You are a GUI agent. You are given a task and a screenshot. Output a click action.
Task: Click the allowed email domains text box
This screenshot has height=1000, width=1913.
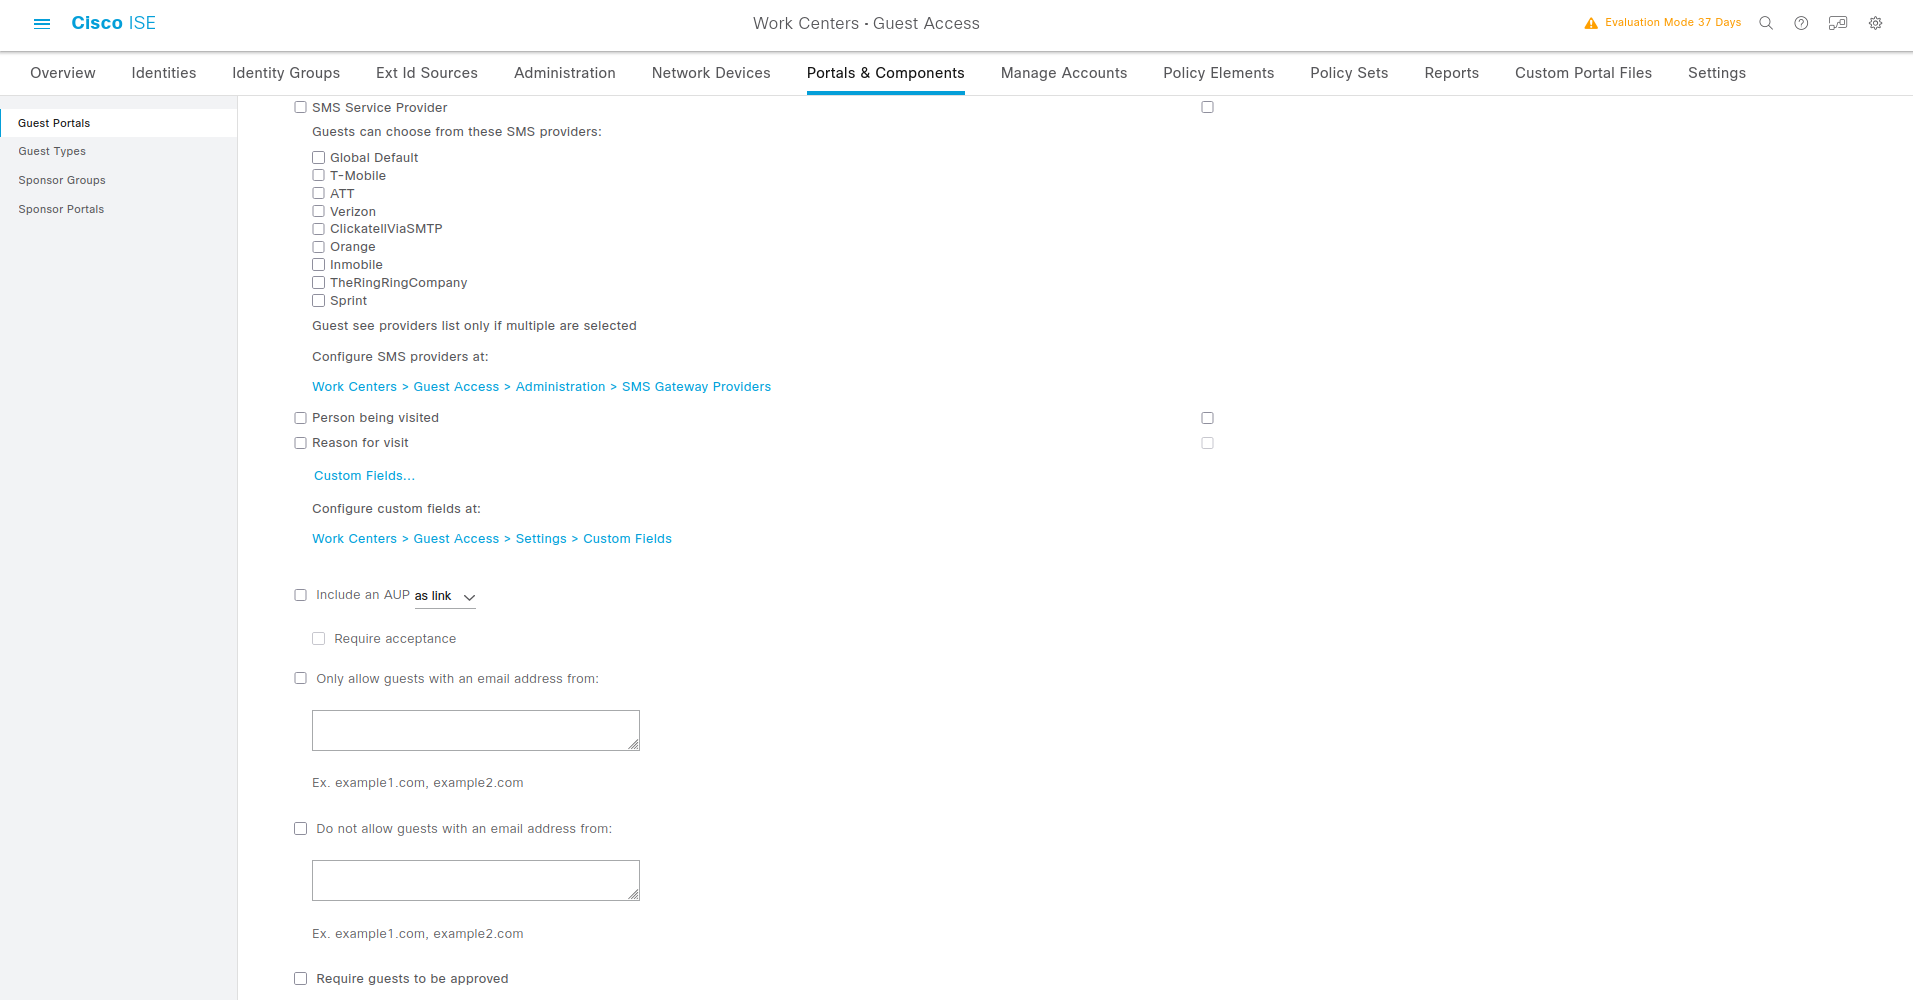click(476, 731)
